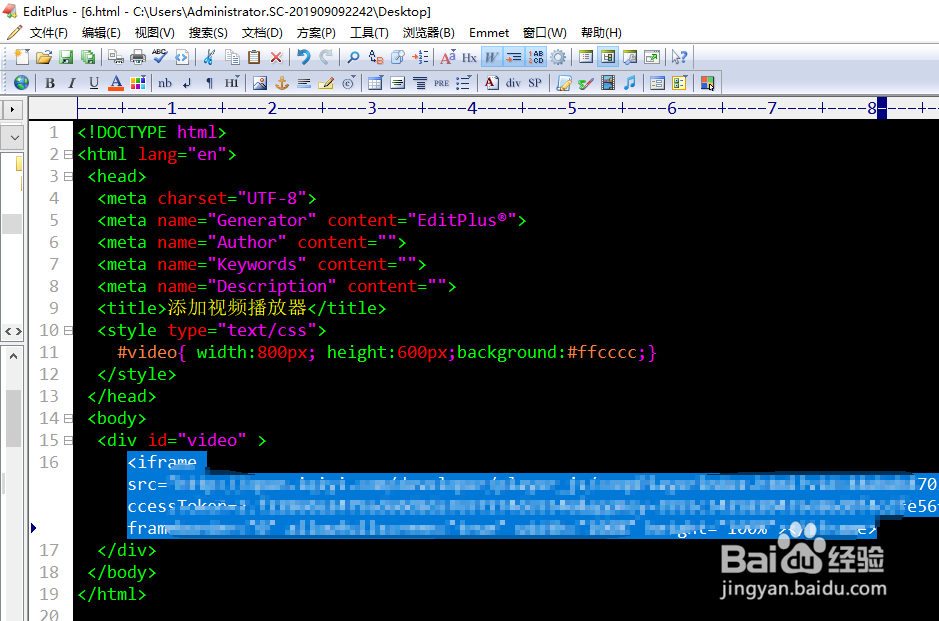Viewport: 939px width, 621px height.
Task: Collapse the head block at line 3
Action: (68, 177)
